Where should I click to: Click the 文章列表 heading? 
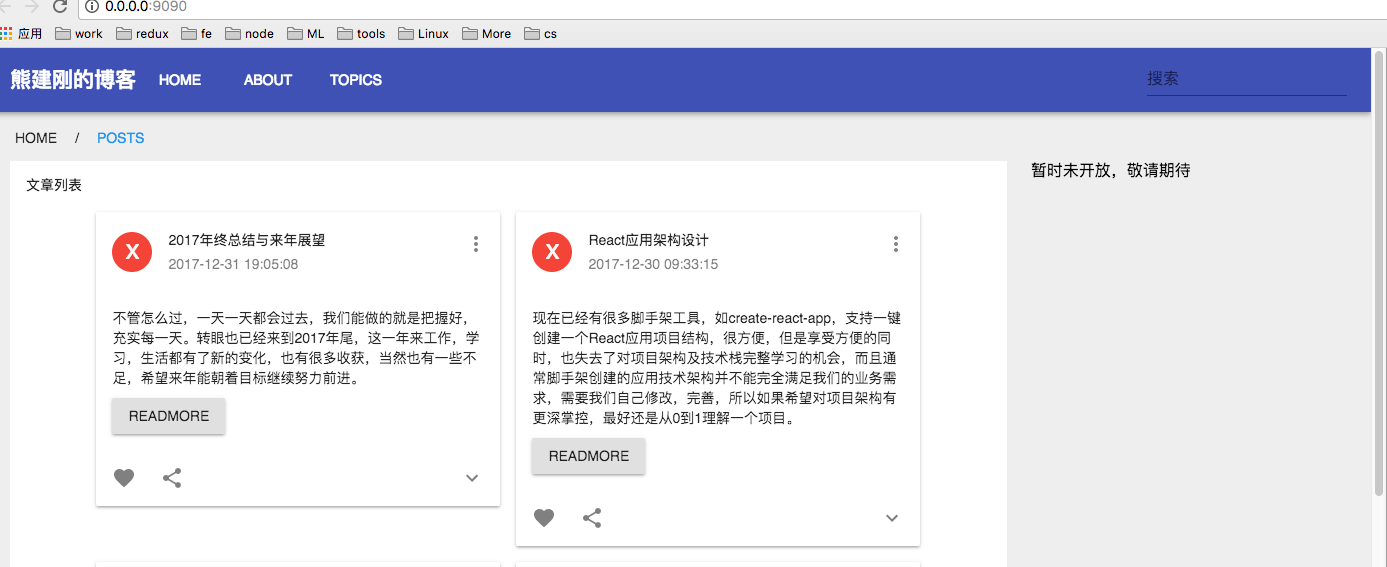[x=54, y=185]
